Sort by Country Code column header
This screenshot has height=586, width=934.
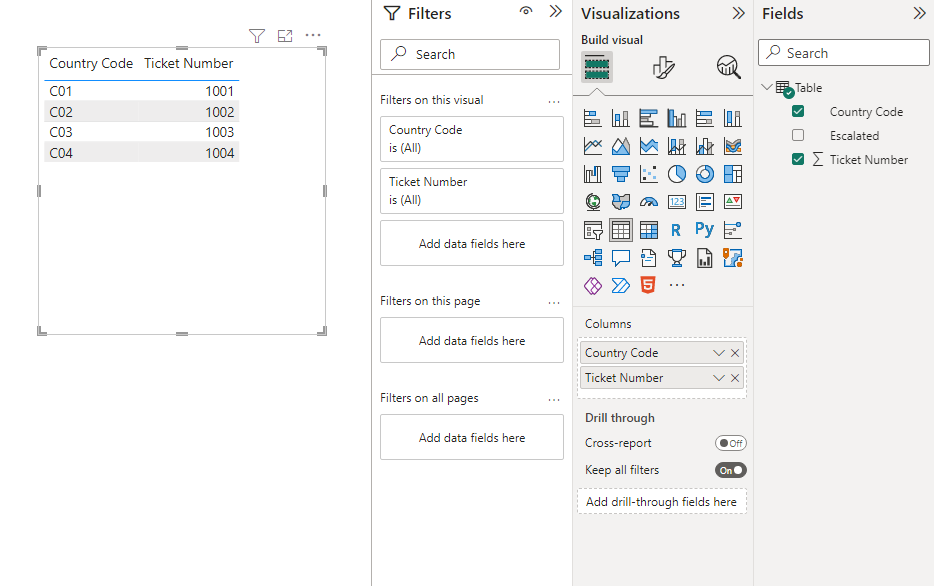[91, 63]
